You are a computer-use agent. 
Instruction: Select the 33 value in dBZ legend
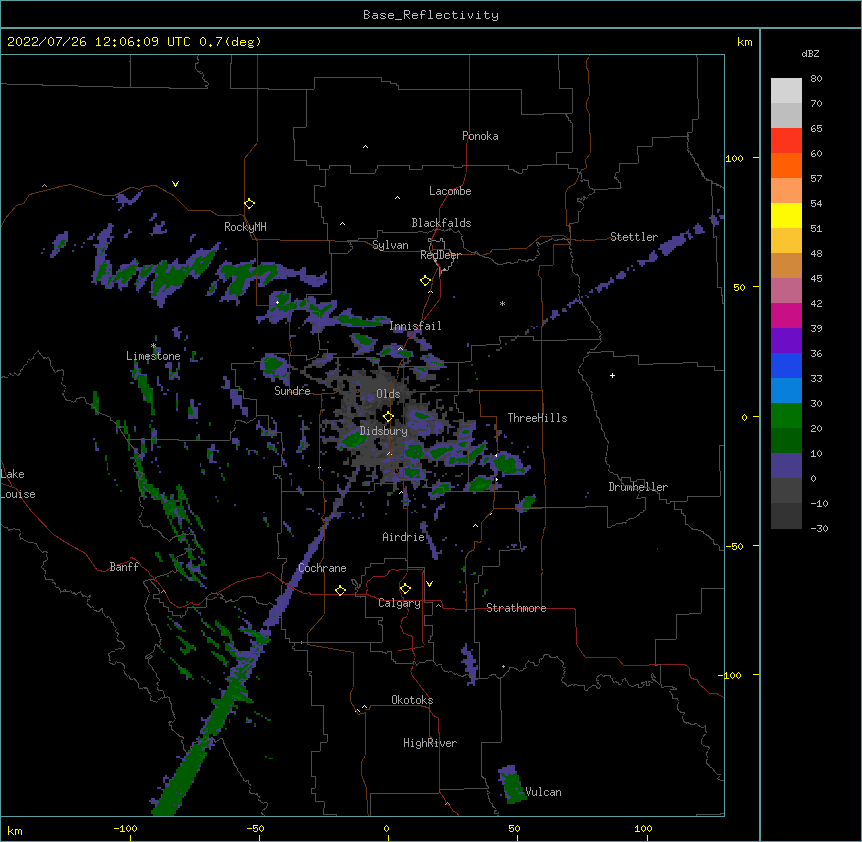coord(816,379)
